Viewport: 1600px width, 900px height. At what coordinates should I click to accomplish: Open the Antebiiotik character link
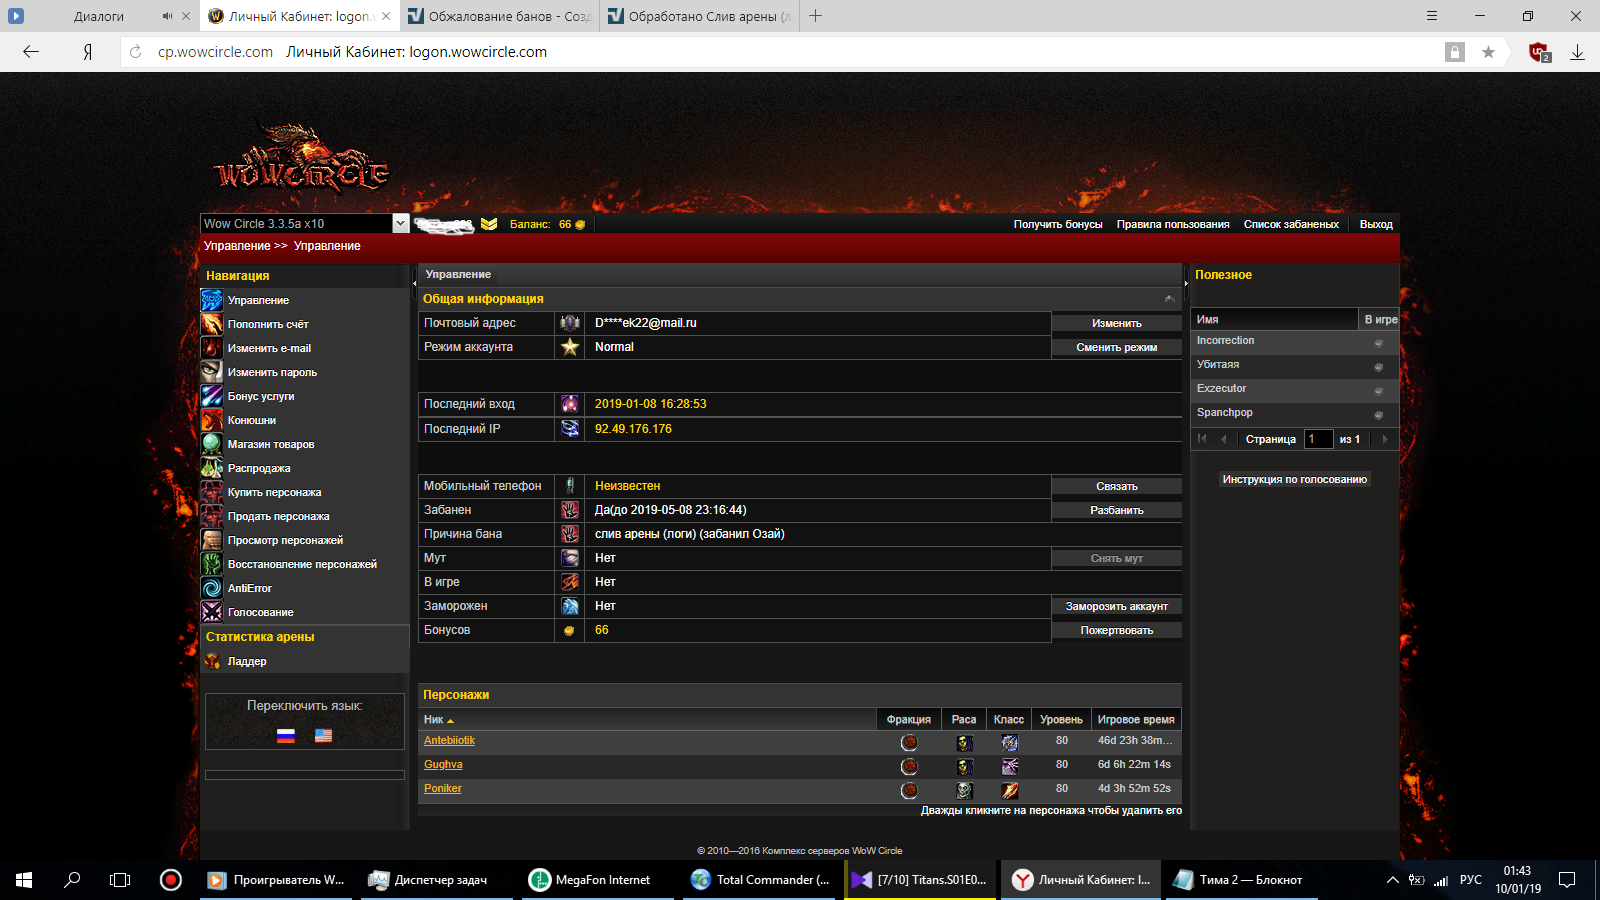449,741
